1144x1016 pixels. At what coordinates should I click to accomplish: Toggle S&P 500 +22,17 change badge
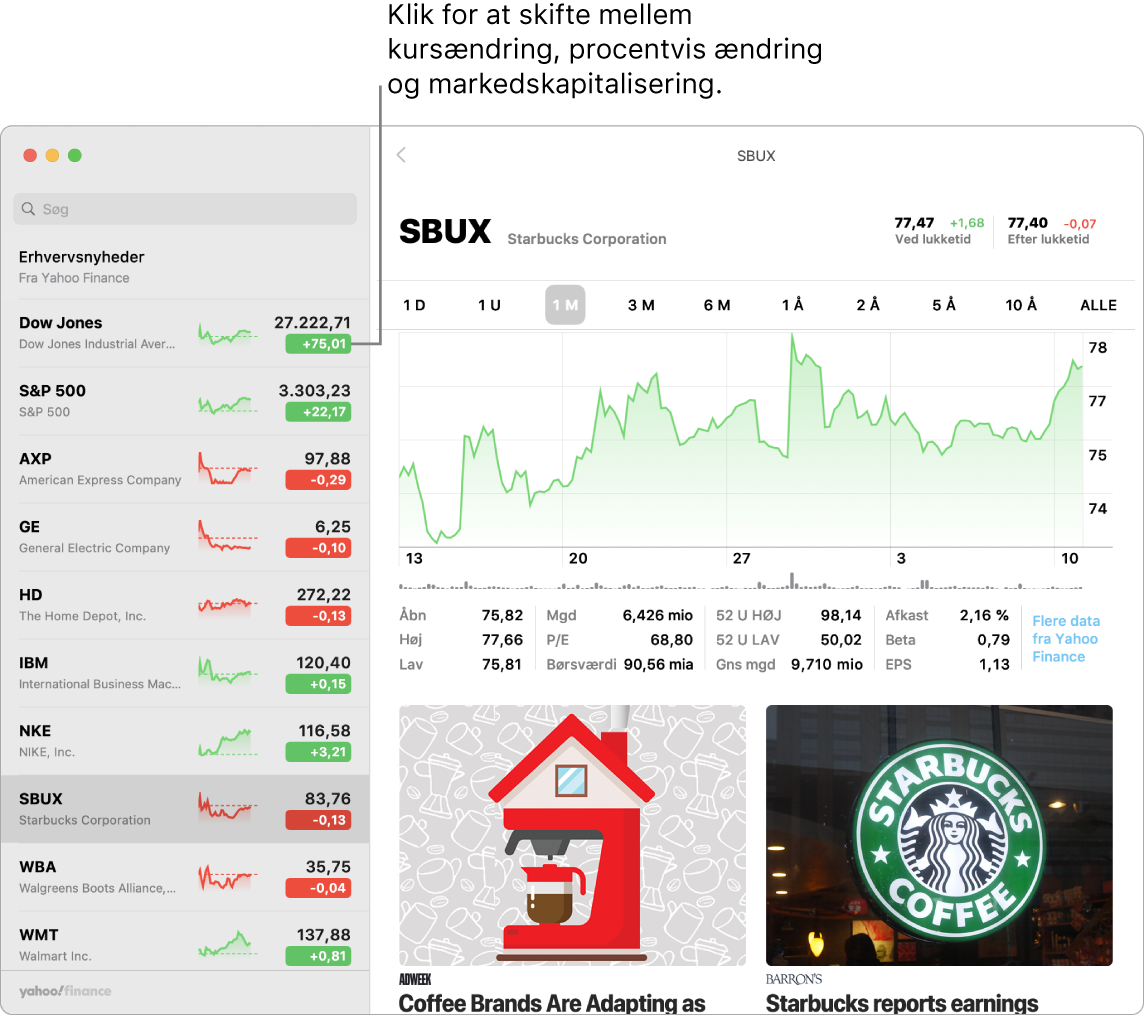point(318,412)
